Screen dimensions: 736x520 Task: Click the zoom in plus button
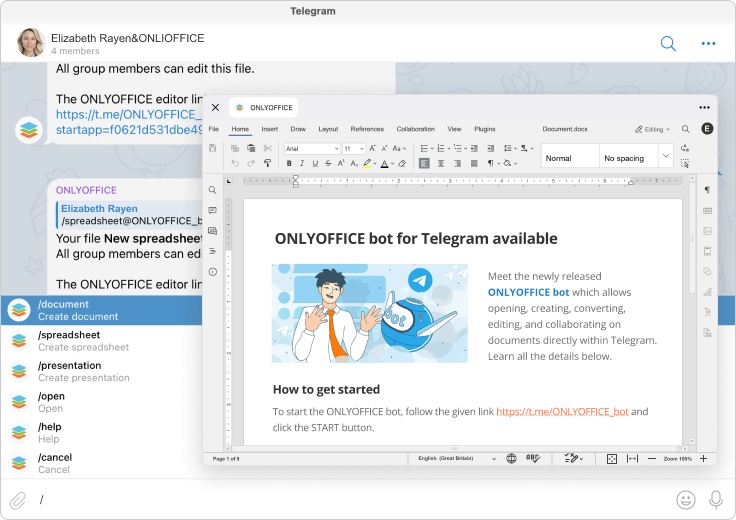[x=703, y=459]
